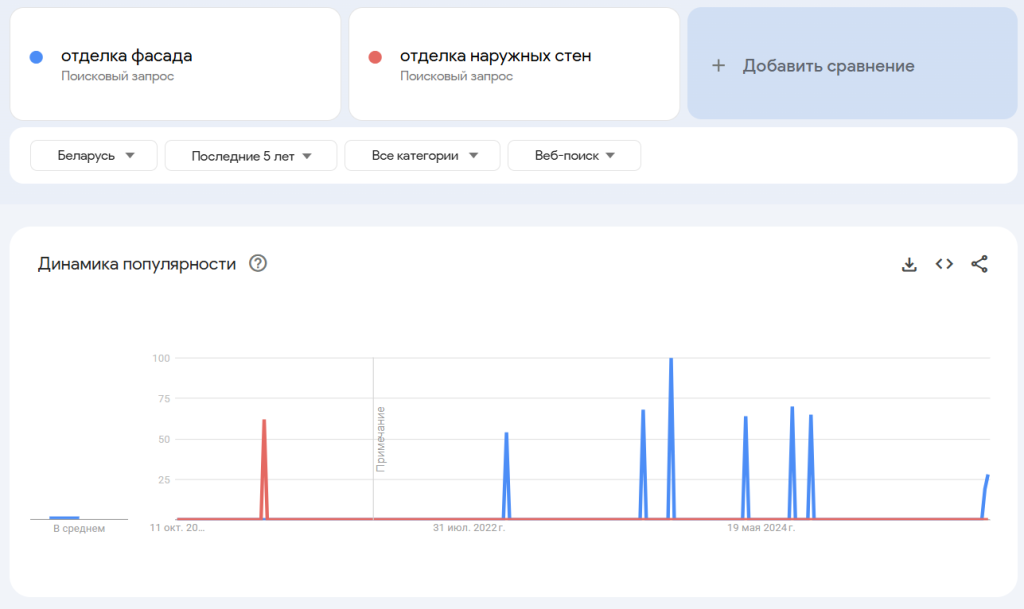The image size is (1024, 609).
Task: Click the share icon for the chart
Action: 979,264
